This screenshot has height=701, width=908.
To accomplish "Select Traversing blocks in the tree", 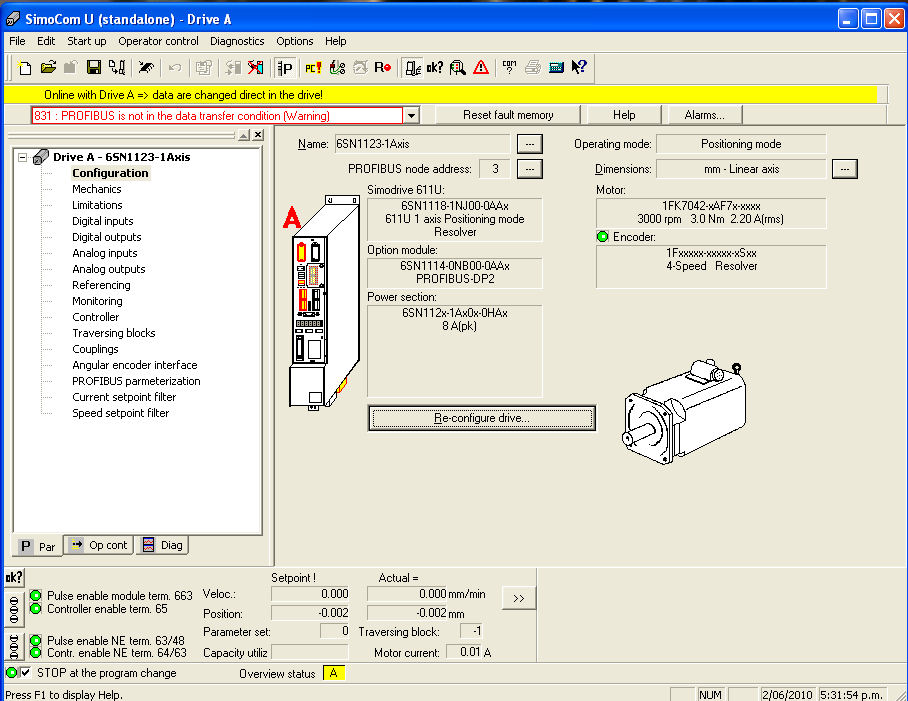I will pos(114,333).
